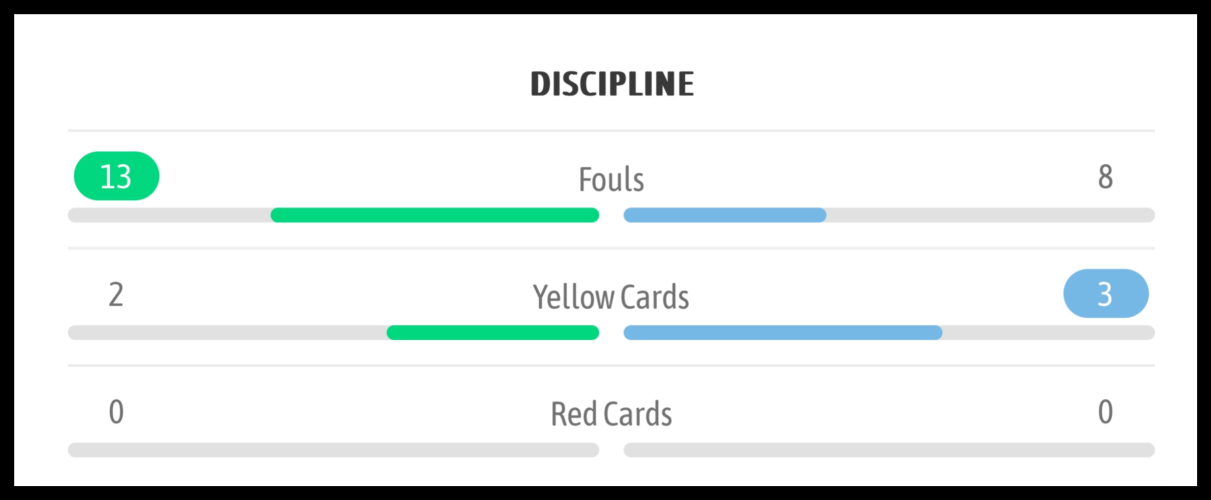Select the green 13 fouls badge

(116, 177)
